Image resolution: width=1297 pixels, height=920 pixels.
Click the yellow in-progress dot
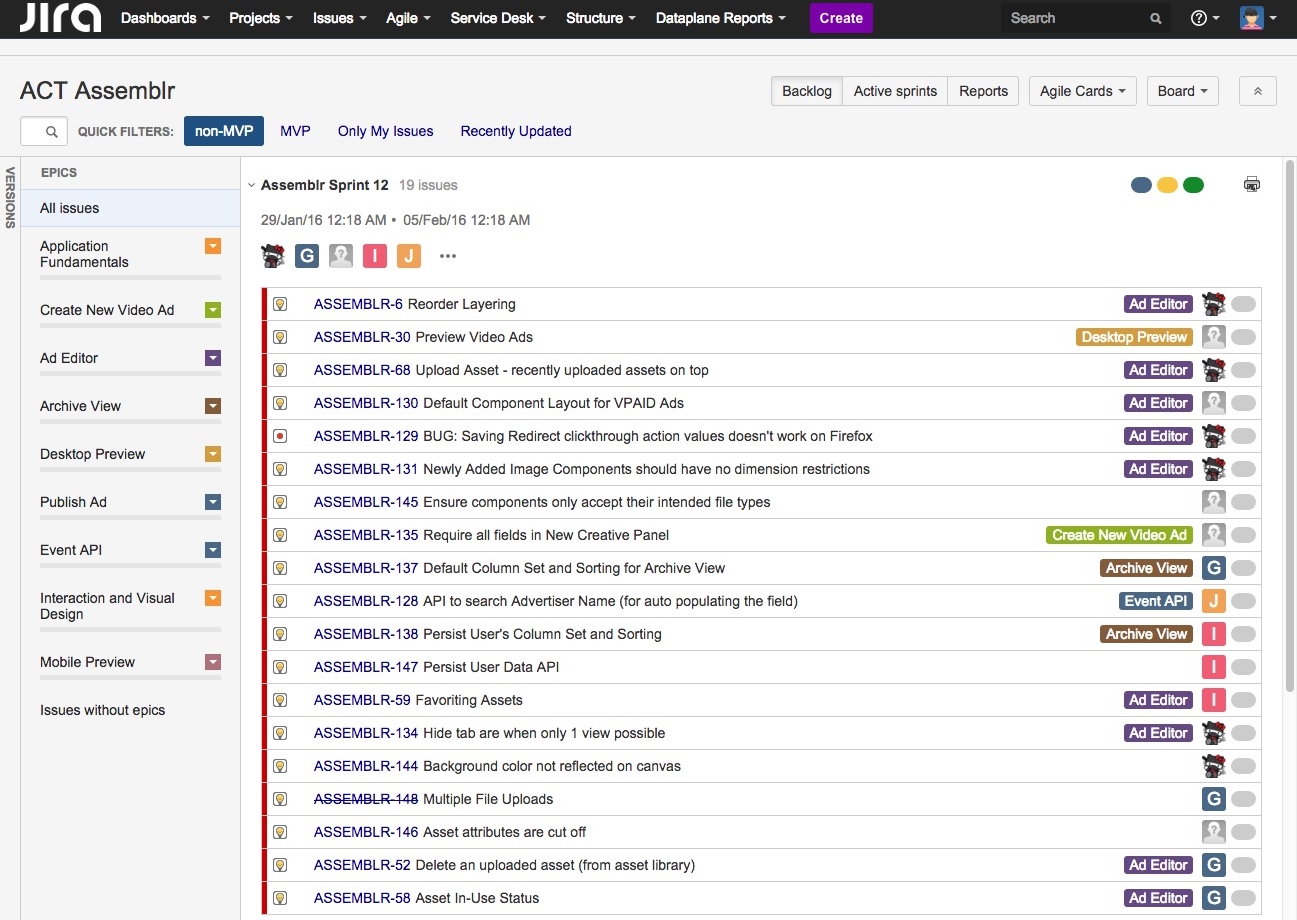point(1167,185)
